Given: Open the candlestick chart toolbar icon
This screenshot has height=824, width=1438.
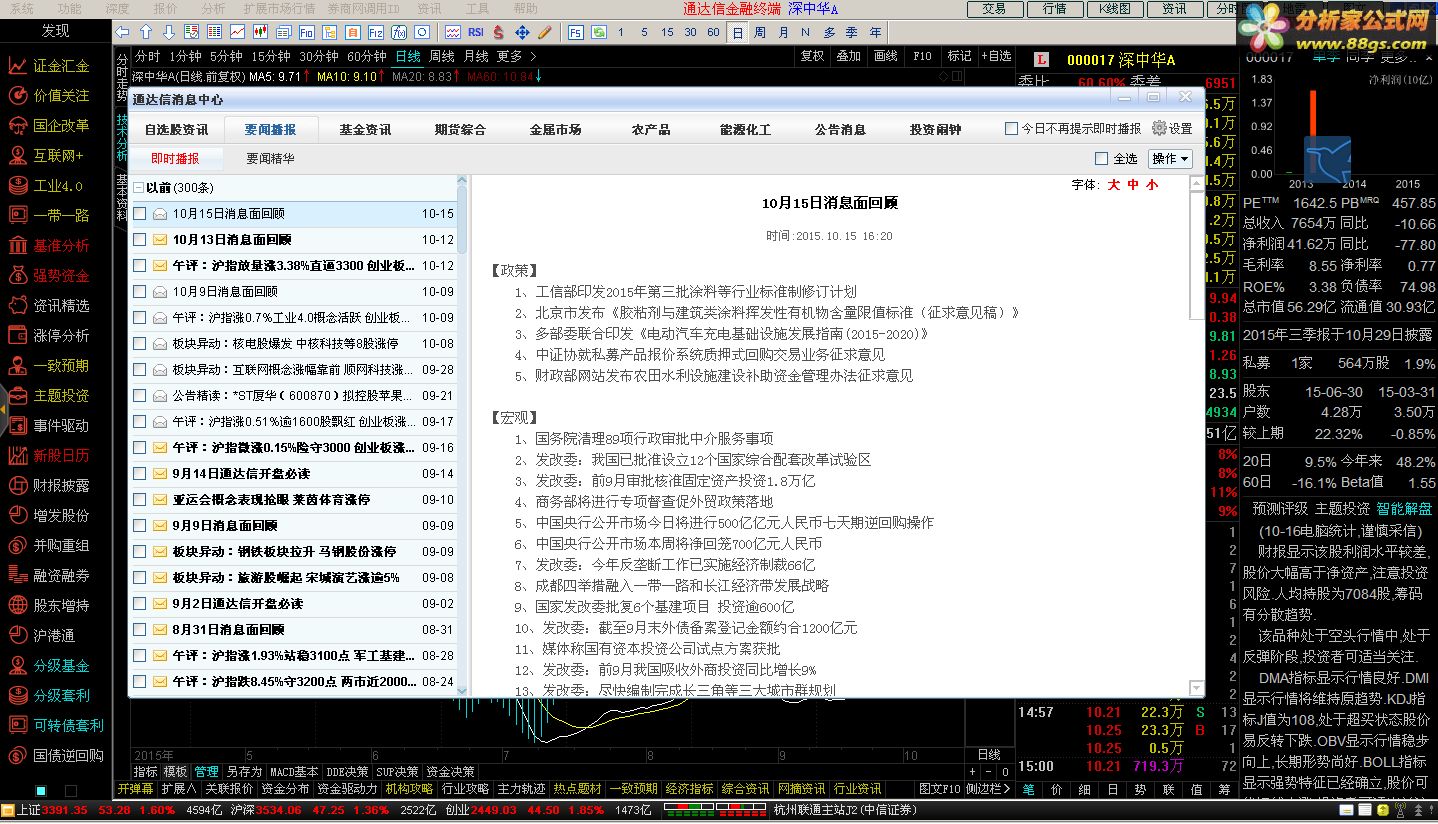Looking at the screenshot, I should point(260,32).
